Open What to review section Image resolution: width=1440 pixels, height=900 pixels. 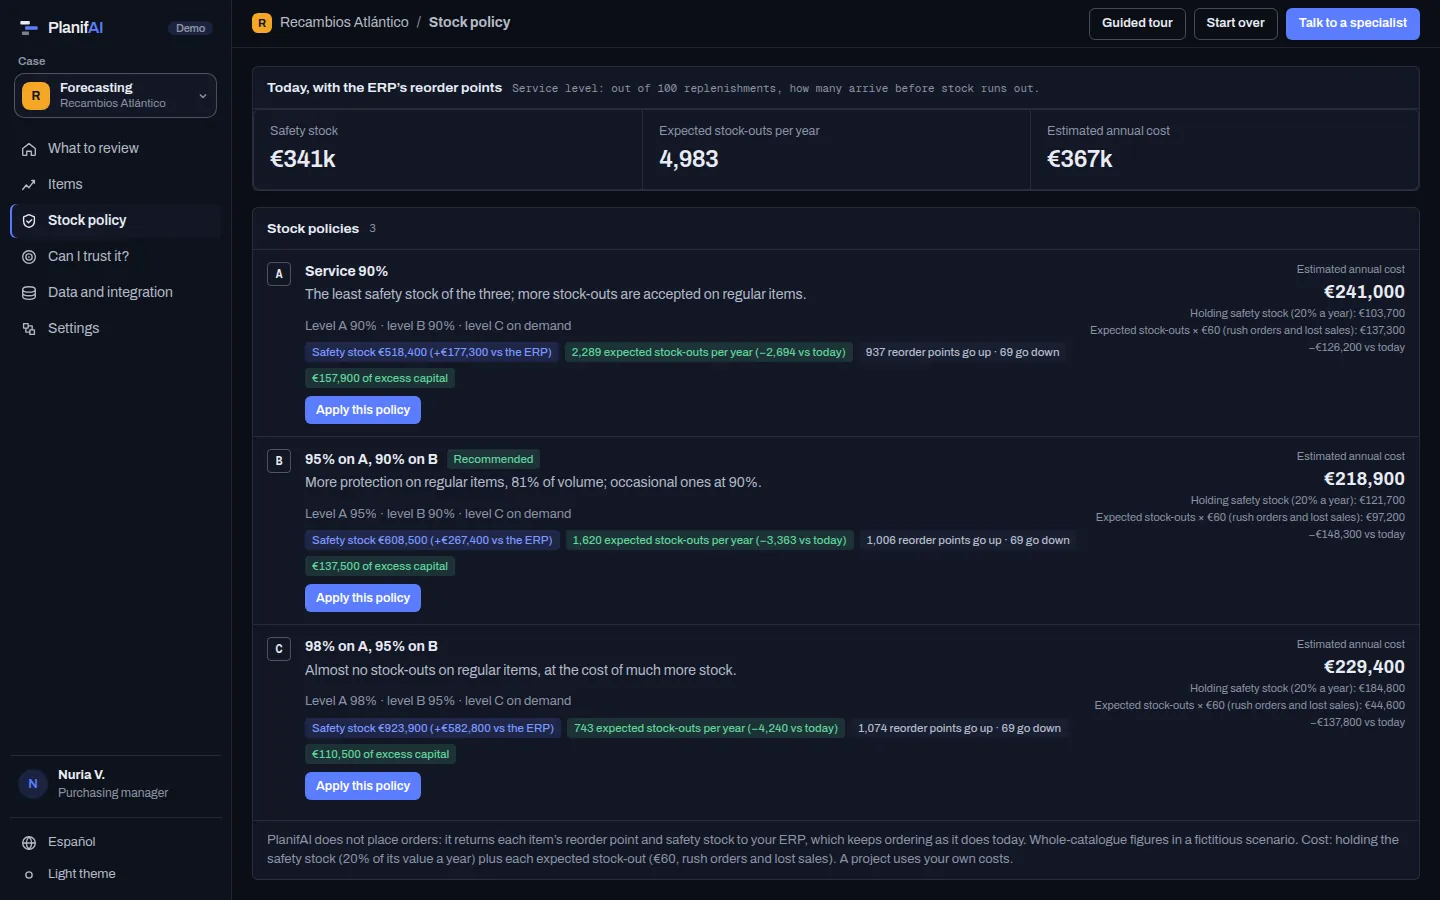pos(116,148)
